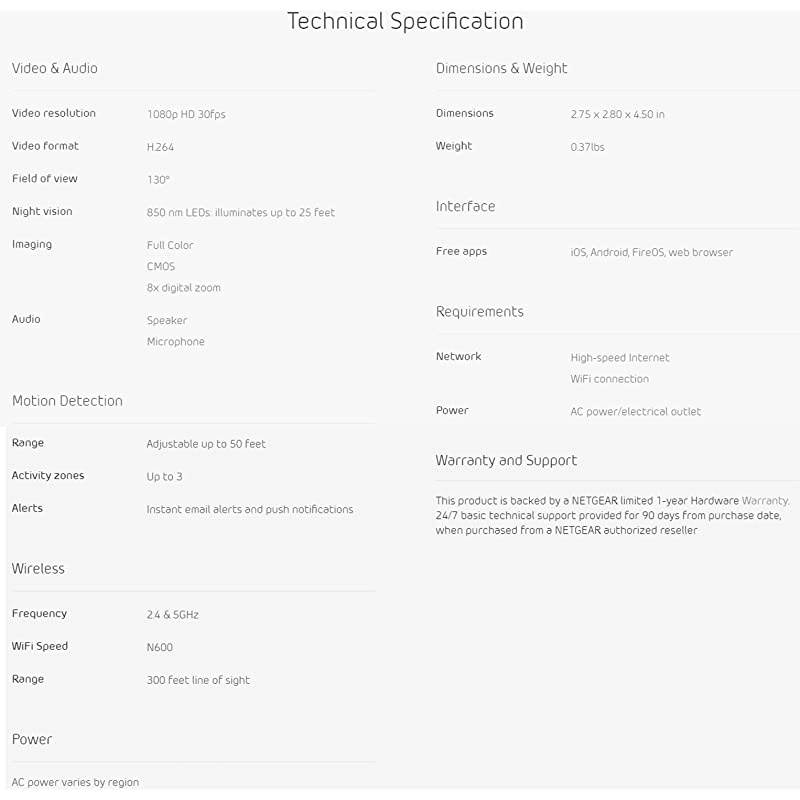Click the Dimensions & Weight heading
Image resolution: width=800 pixels, height=800 pixels.
(501, 68)
